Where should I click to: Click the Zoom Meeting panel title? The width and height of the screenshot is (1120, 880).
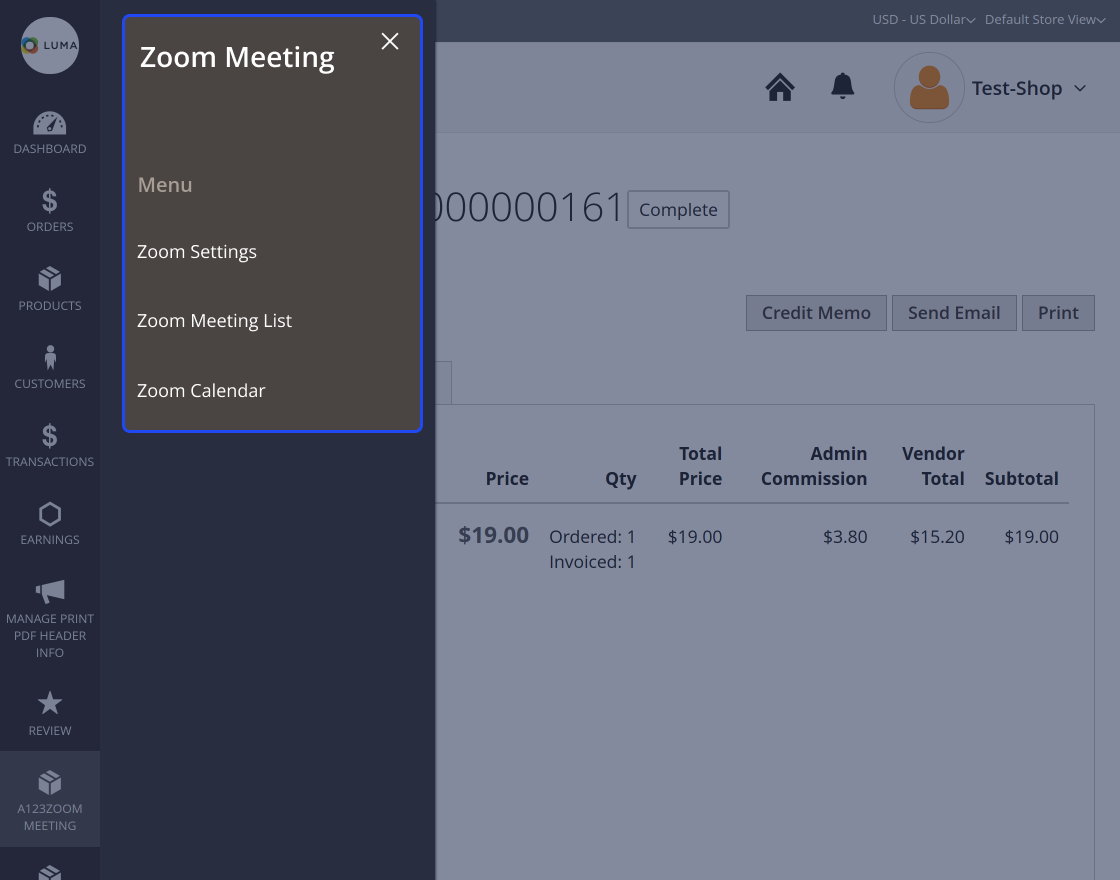coord(237,57)
